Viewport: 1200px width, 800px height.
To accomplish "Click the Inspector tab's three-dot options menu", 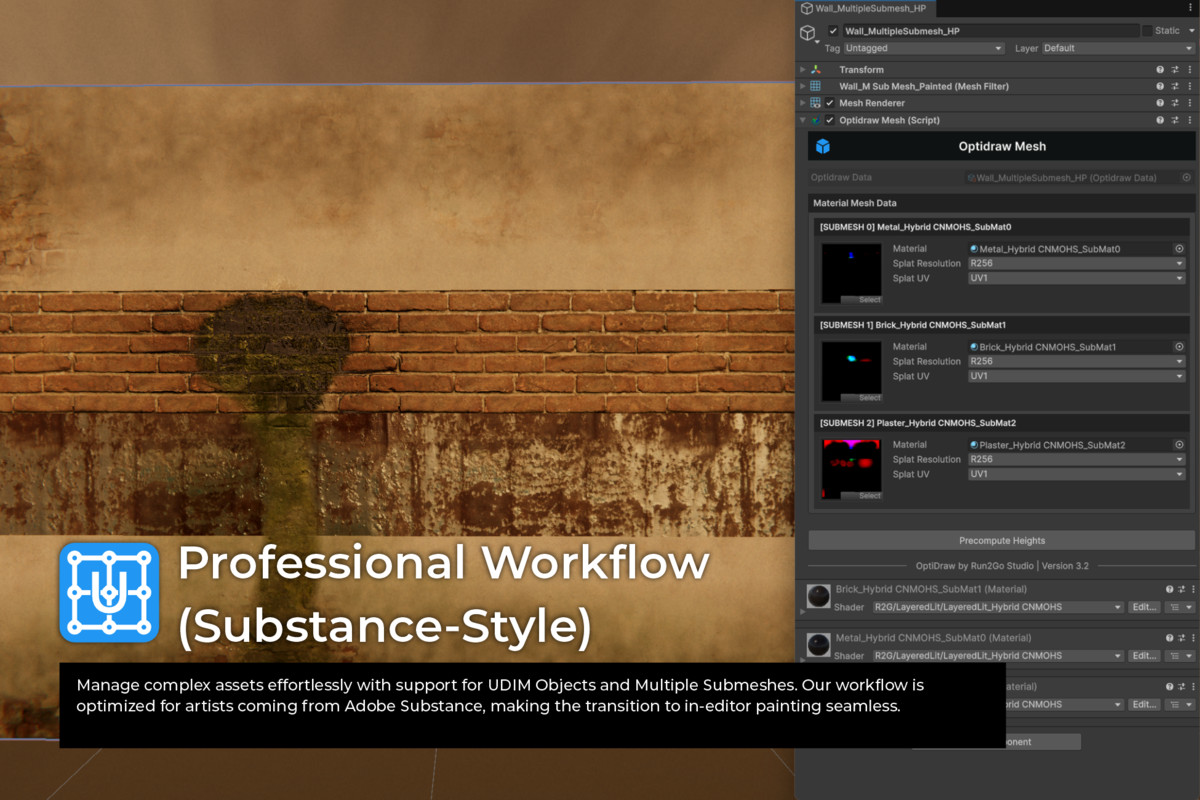I will 1189,8.
